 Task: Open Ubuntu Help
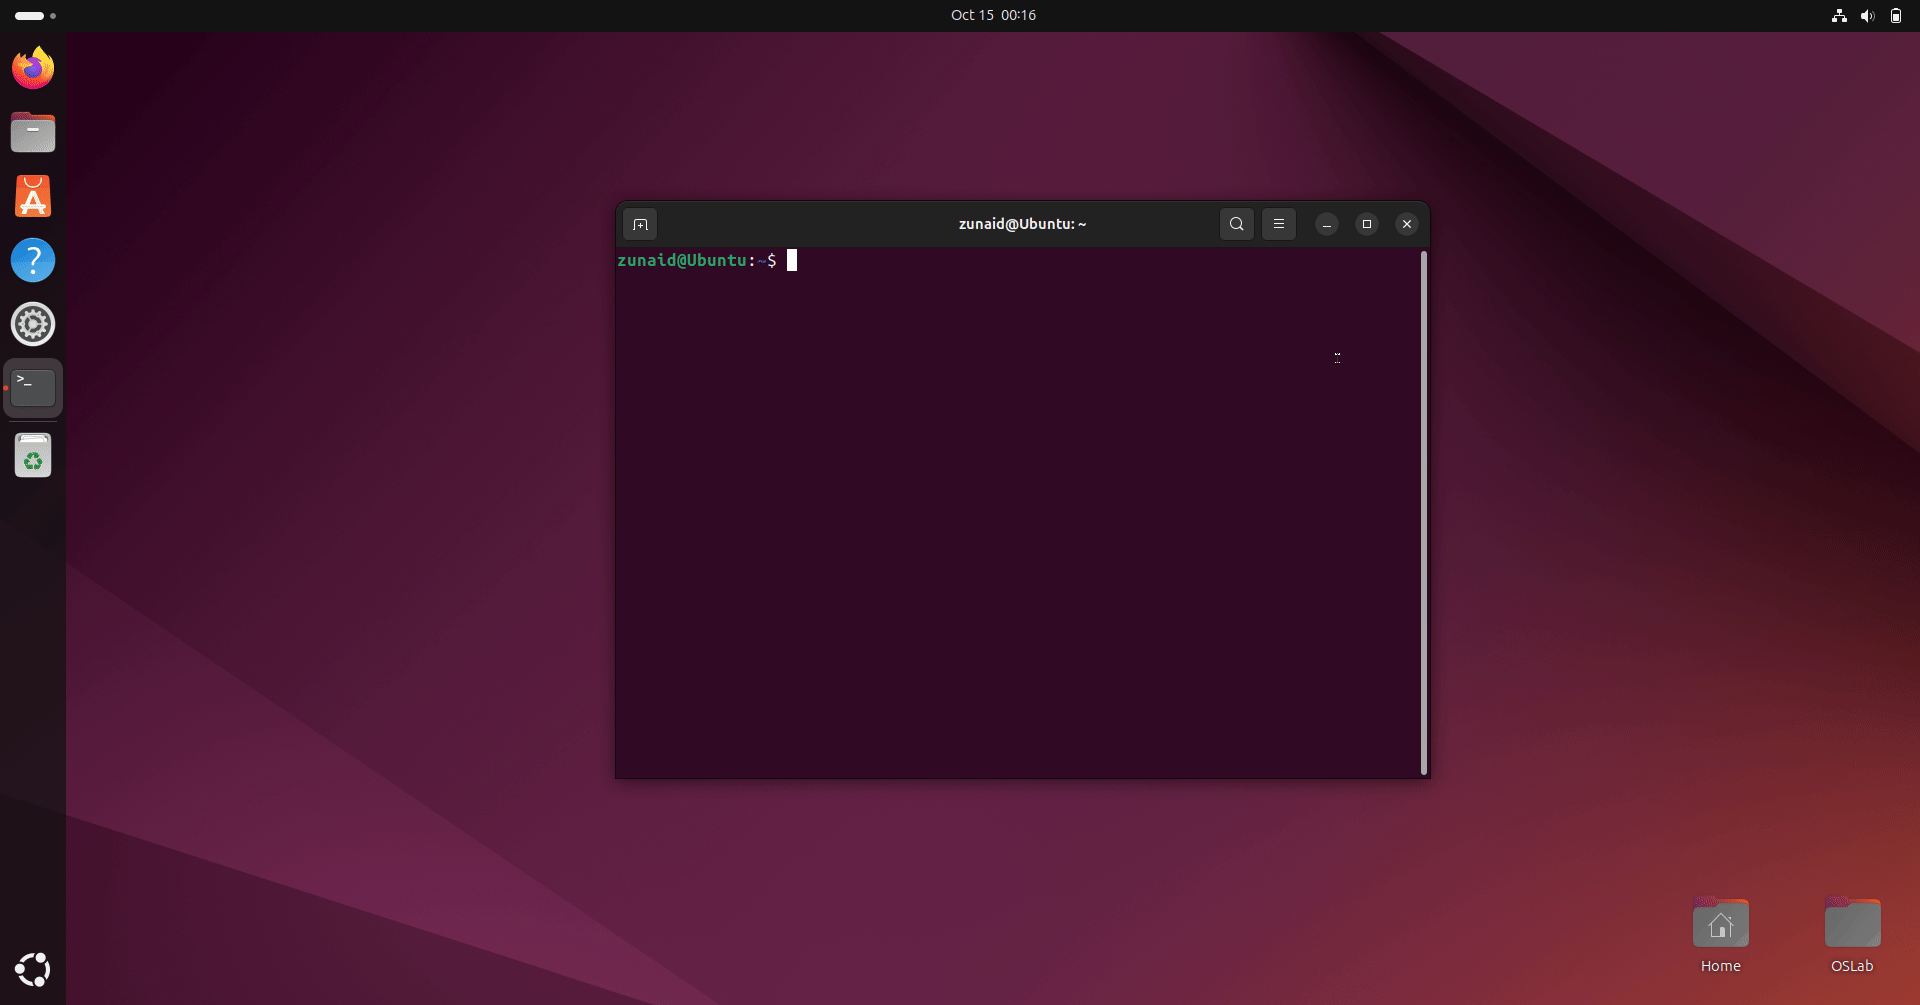click(33, 259)
